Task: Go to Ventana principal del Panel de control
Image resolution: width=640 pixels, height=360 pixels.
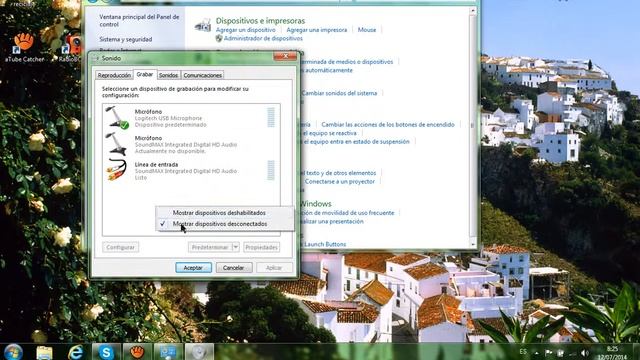Action: click(139, 20)
